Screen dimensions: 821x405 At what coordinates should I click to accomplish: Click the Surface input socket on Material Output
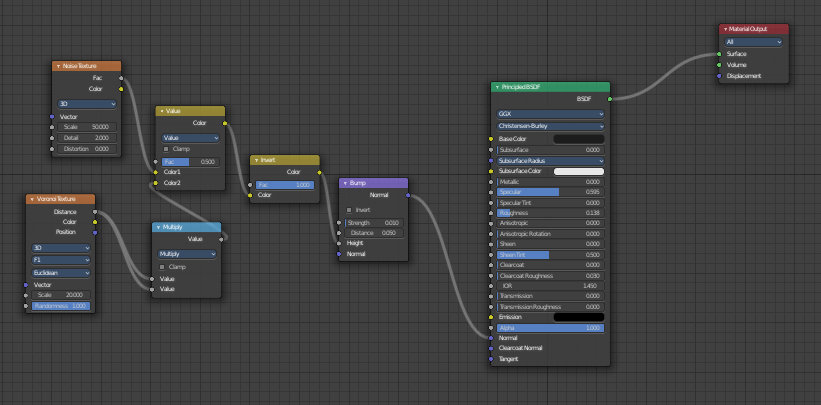719,54
